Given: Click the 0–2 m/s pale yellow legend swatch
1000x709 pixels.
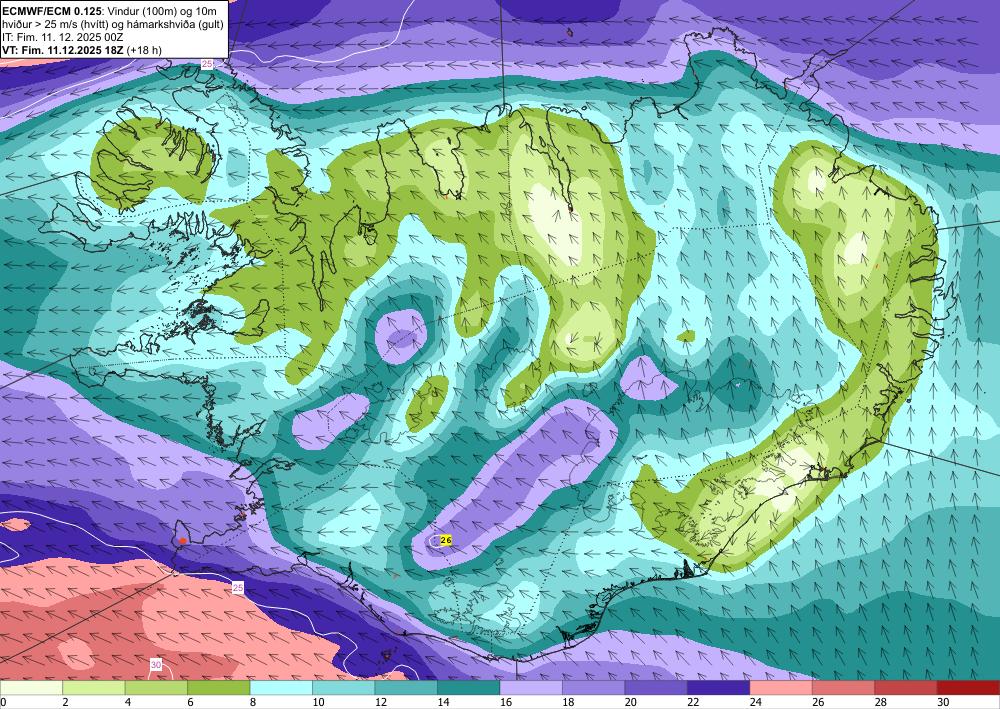Looking at the screenshot, I should tap(31, 688).
